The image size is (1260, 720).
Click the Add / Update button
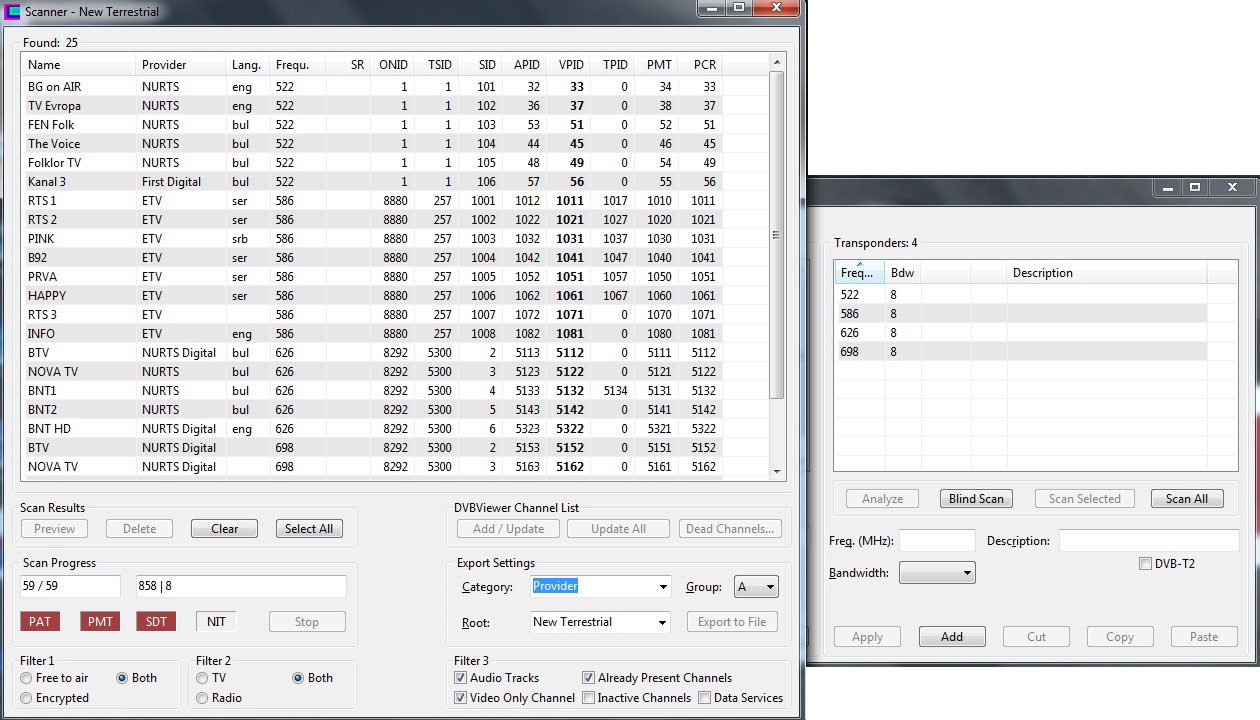click(x=508, y=529)
